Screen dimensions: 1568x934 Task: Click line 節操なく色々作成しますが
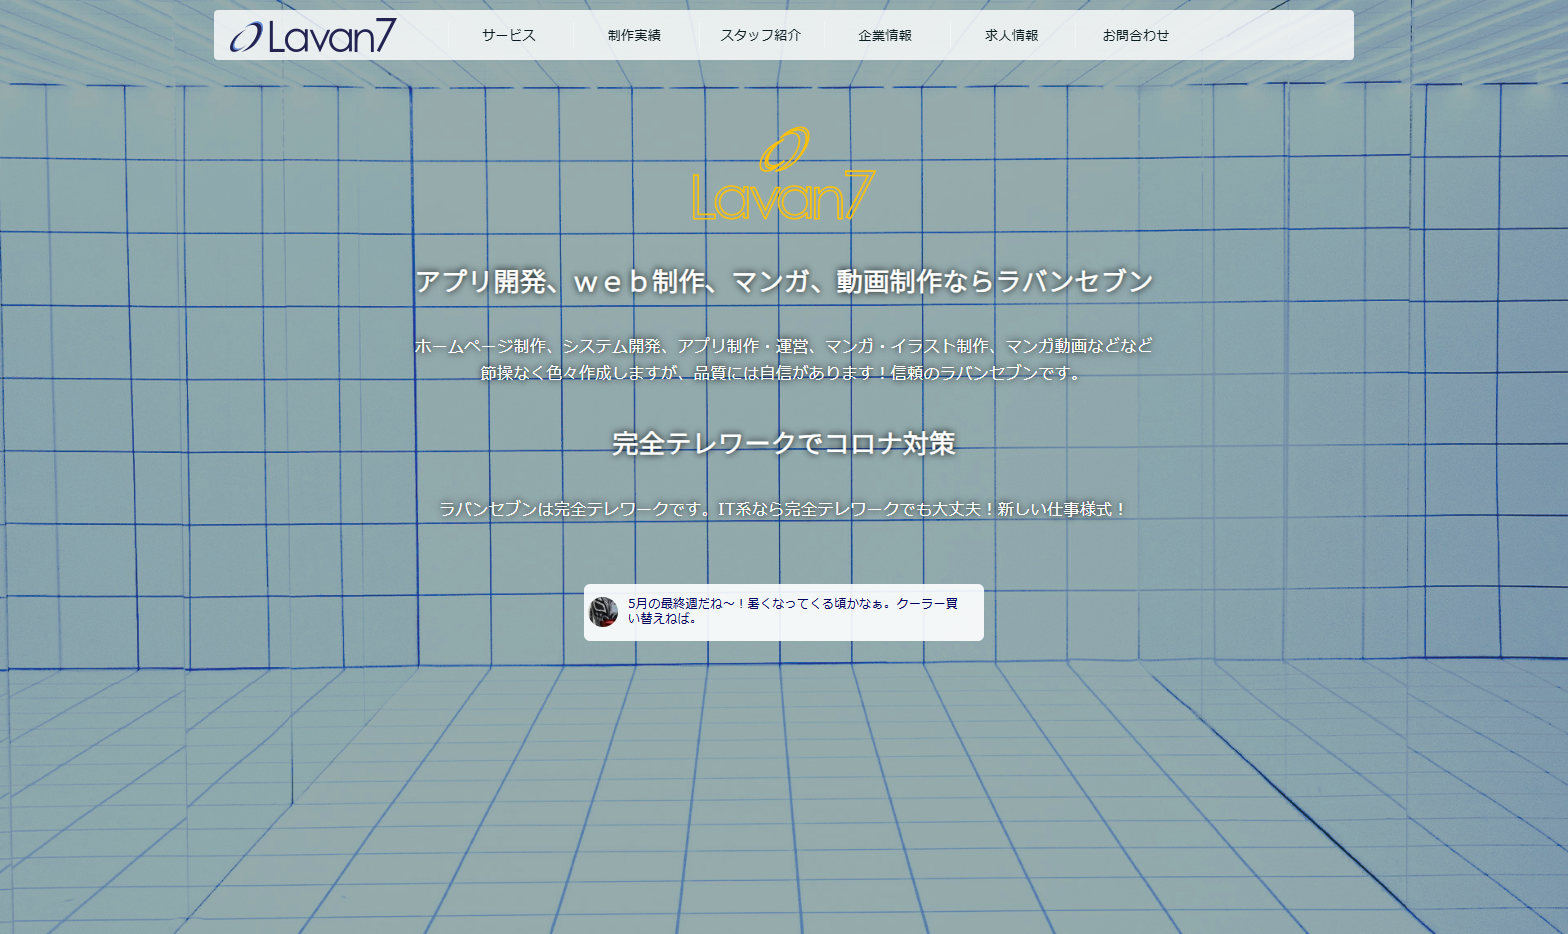(784, 373)
